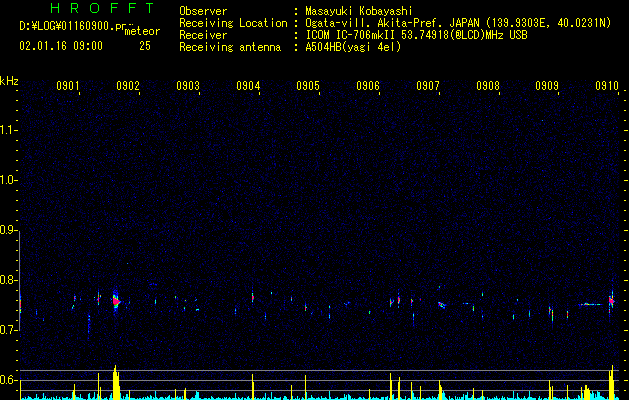The height and width of the screenshot is (400, 629).
Task: Click the HROFFT title text
Action: coord(102,8)
